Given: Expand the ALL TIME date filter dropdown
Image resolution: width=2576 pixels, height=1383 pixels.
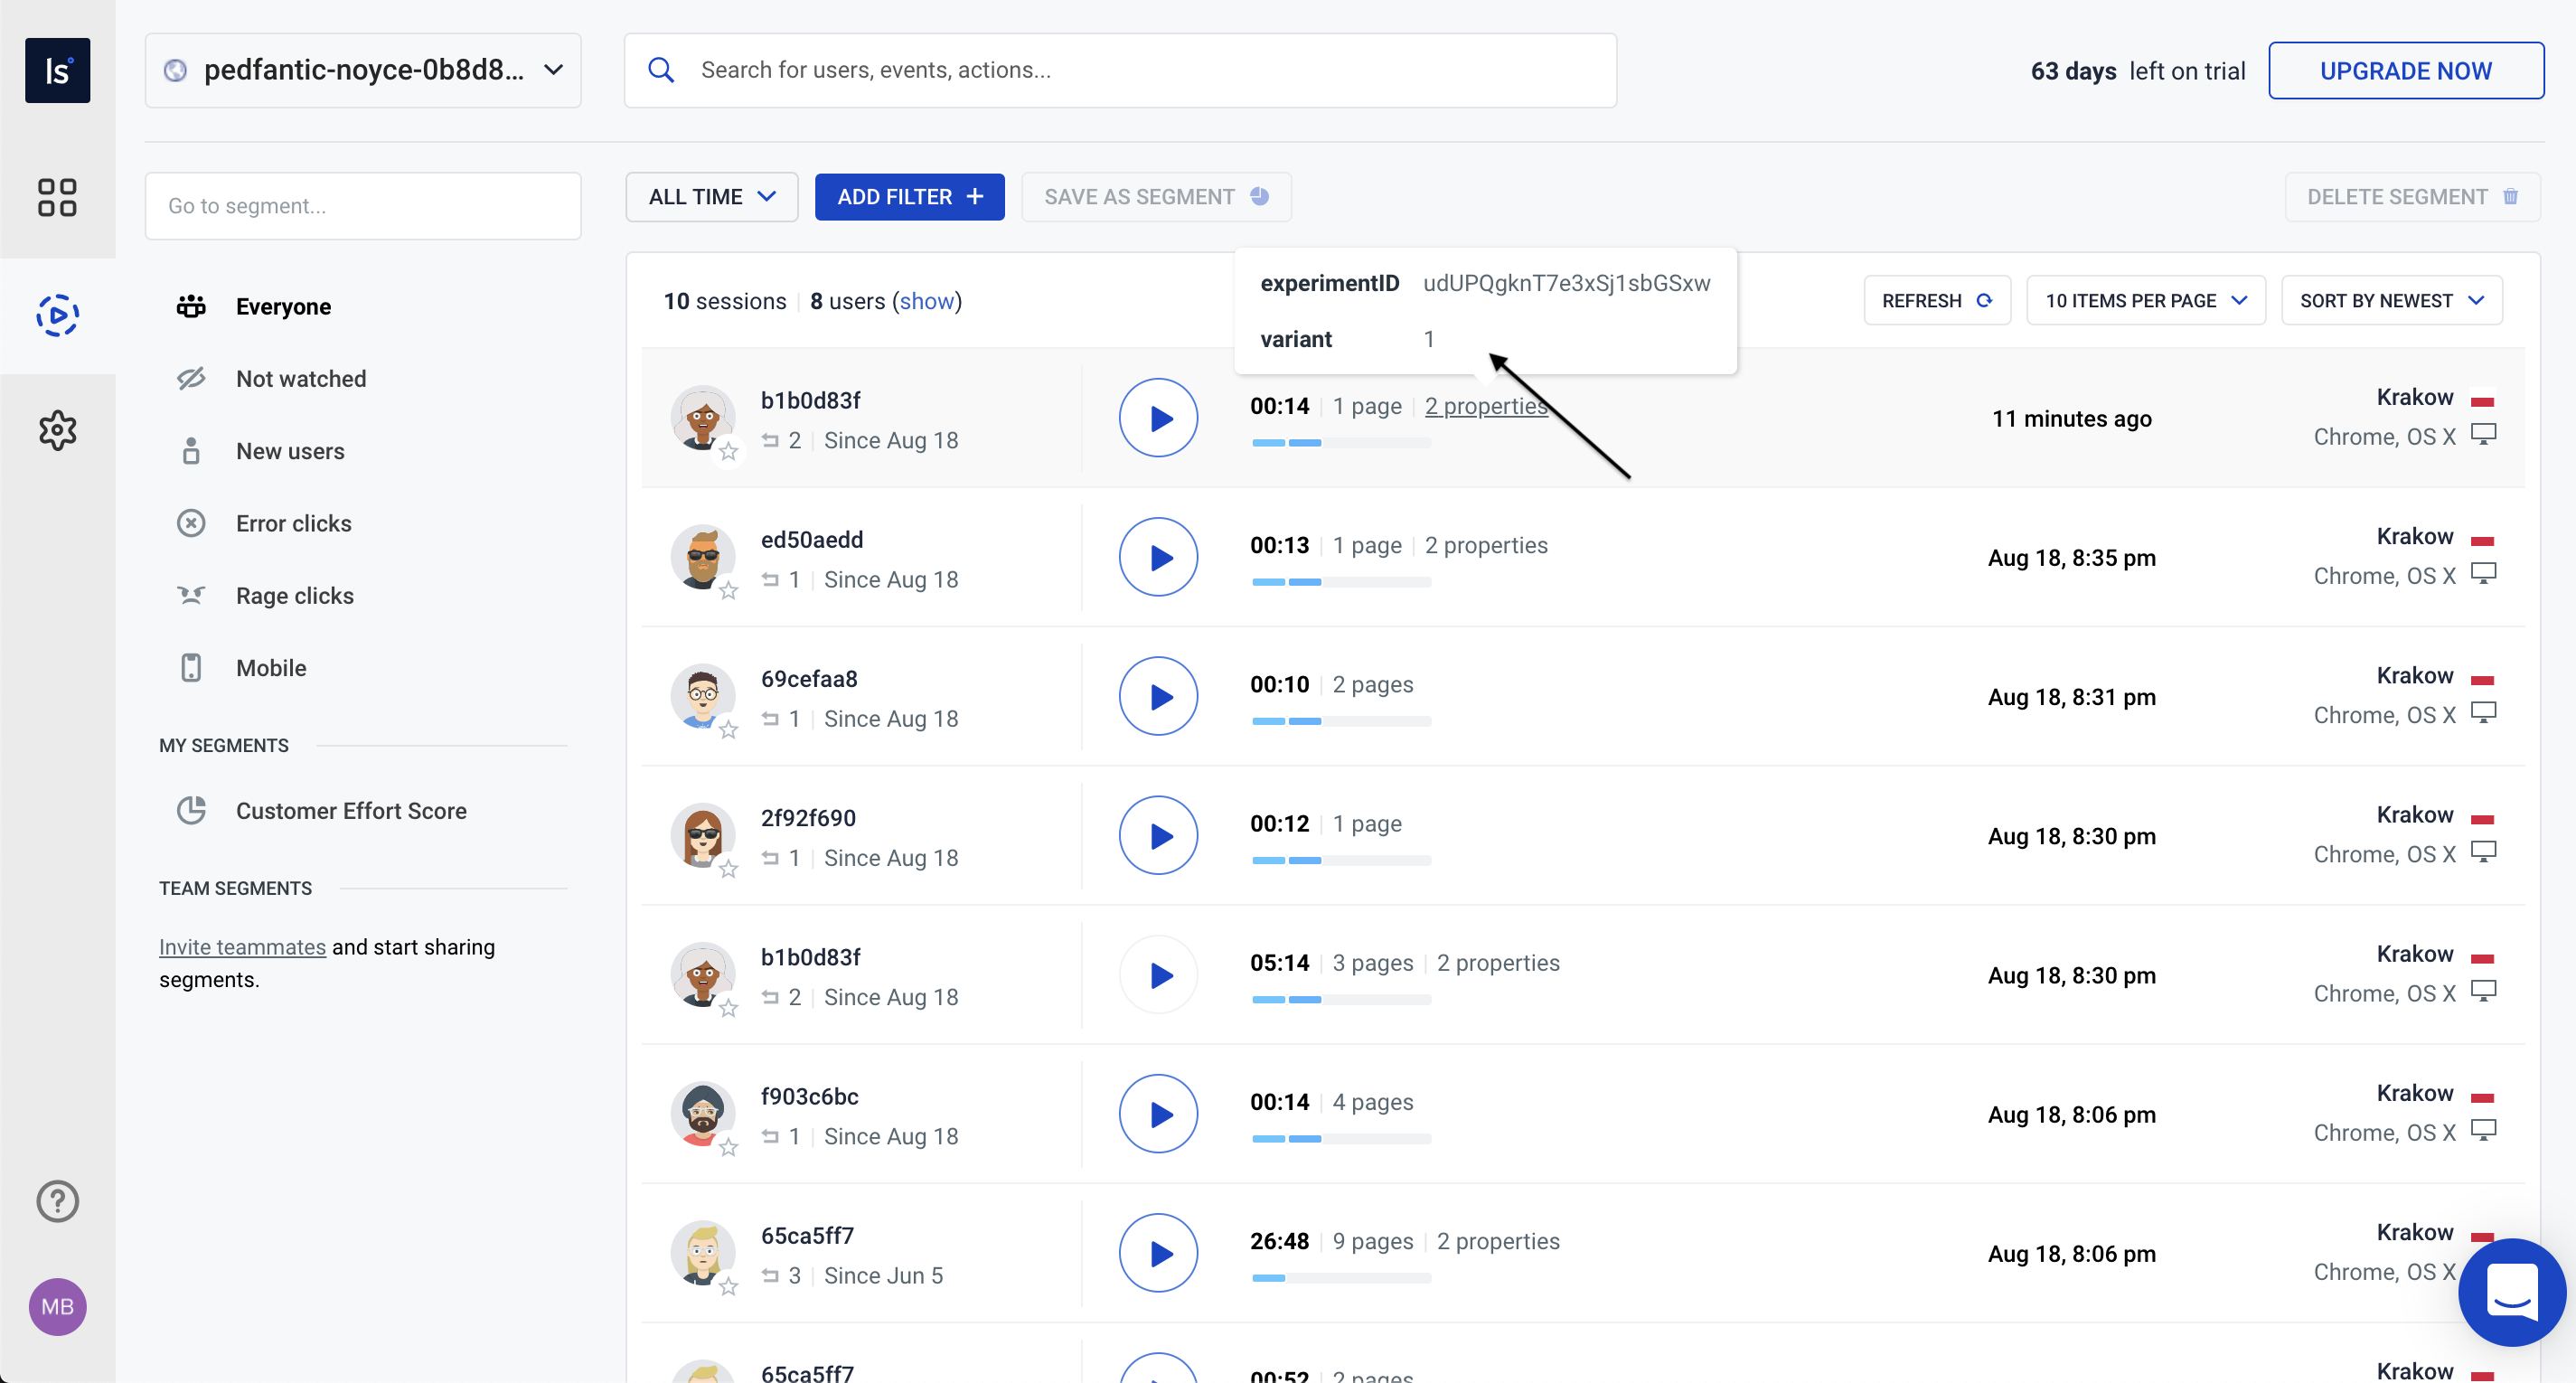Looking at the screenshot, I should [x=709, y=196].
